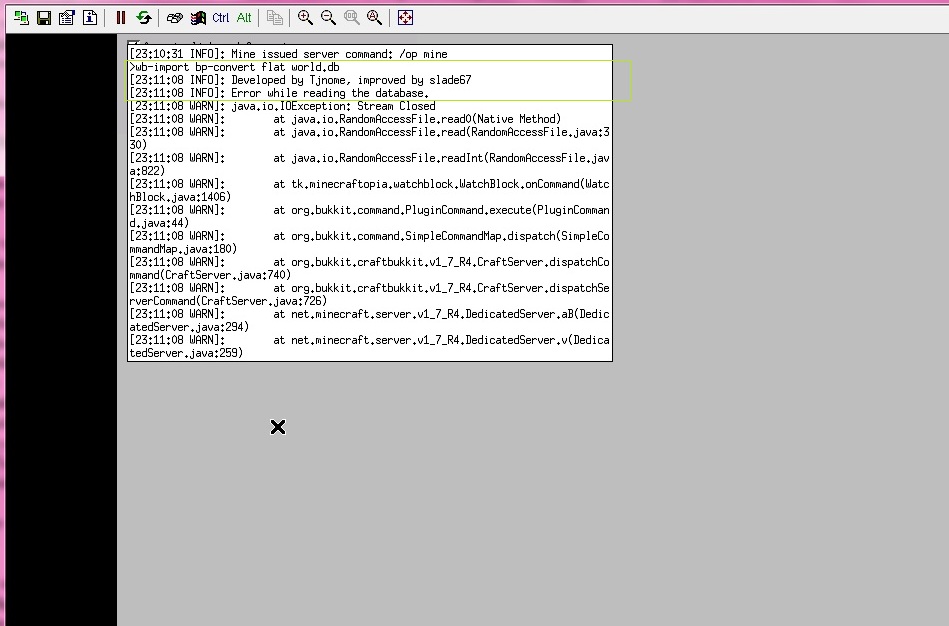Viewport: 949px width, 626px height.
Task: Click the 'CraftServer.dispatchCommand' stack trace line
Action: (x=369, y=268)
